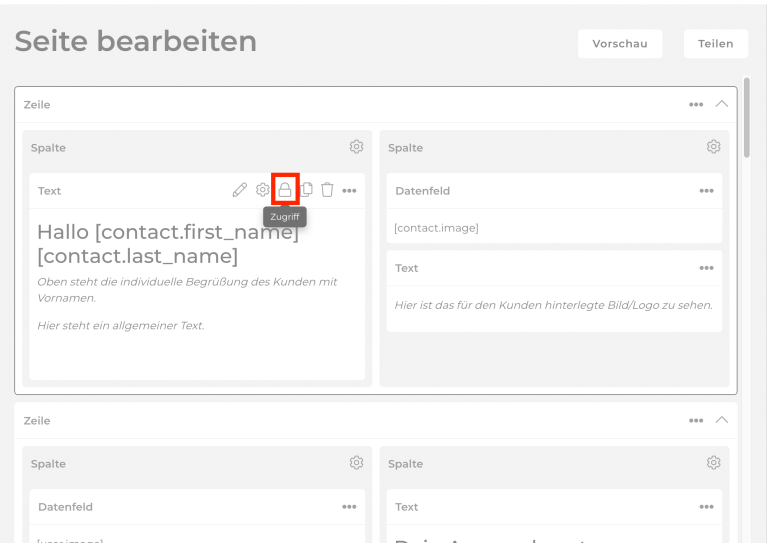Open more options menu of first Zeile
The height and width of the screenshot is (543, 768).
696,105
